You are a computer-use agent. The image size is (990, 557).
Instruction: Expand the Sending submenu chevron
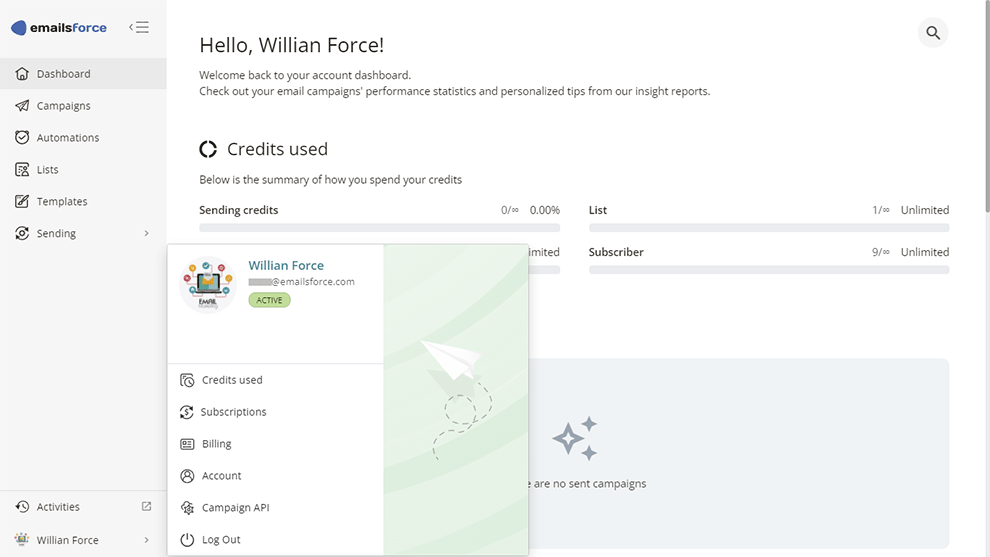pyautogui.click(x=146, y=234)
